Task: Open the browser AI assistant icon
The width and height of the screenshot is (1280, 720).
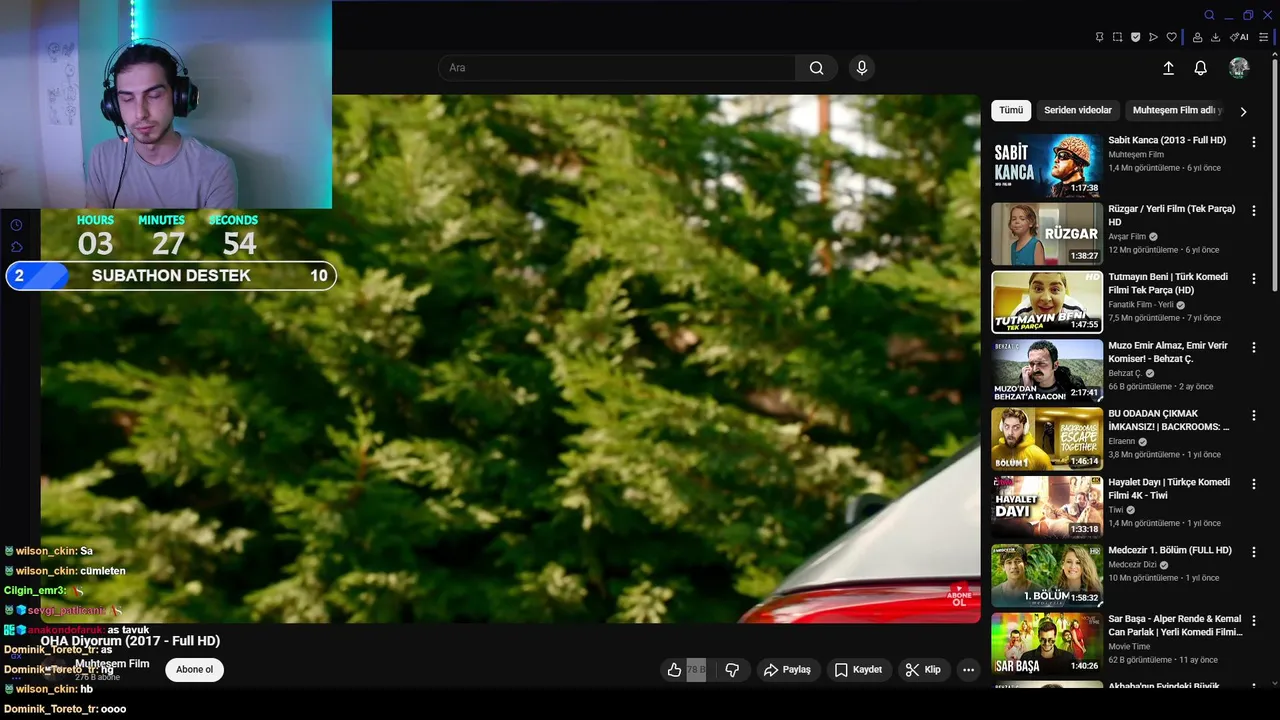Action: click(x=1239, y=37)
